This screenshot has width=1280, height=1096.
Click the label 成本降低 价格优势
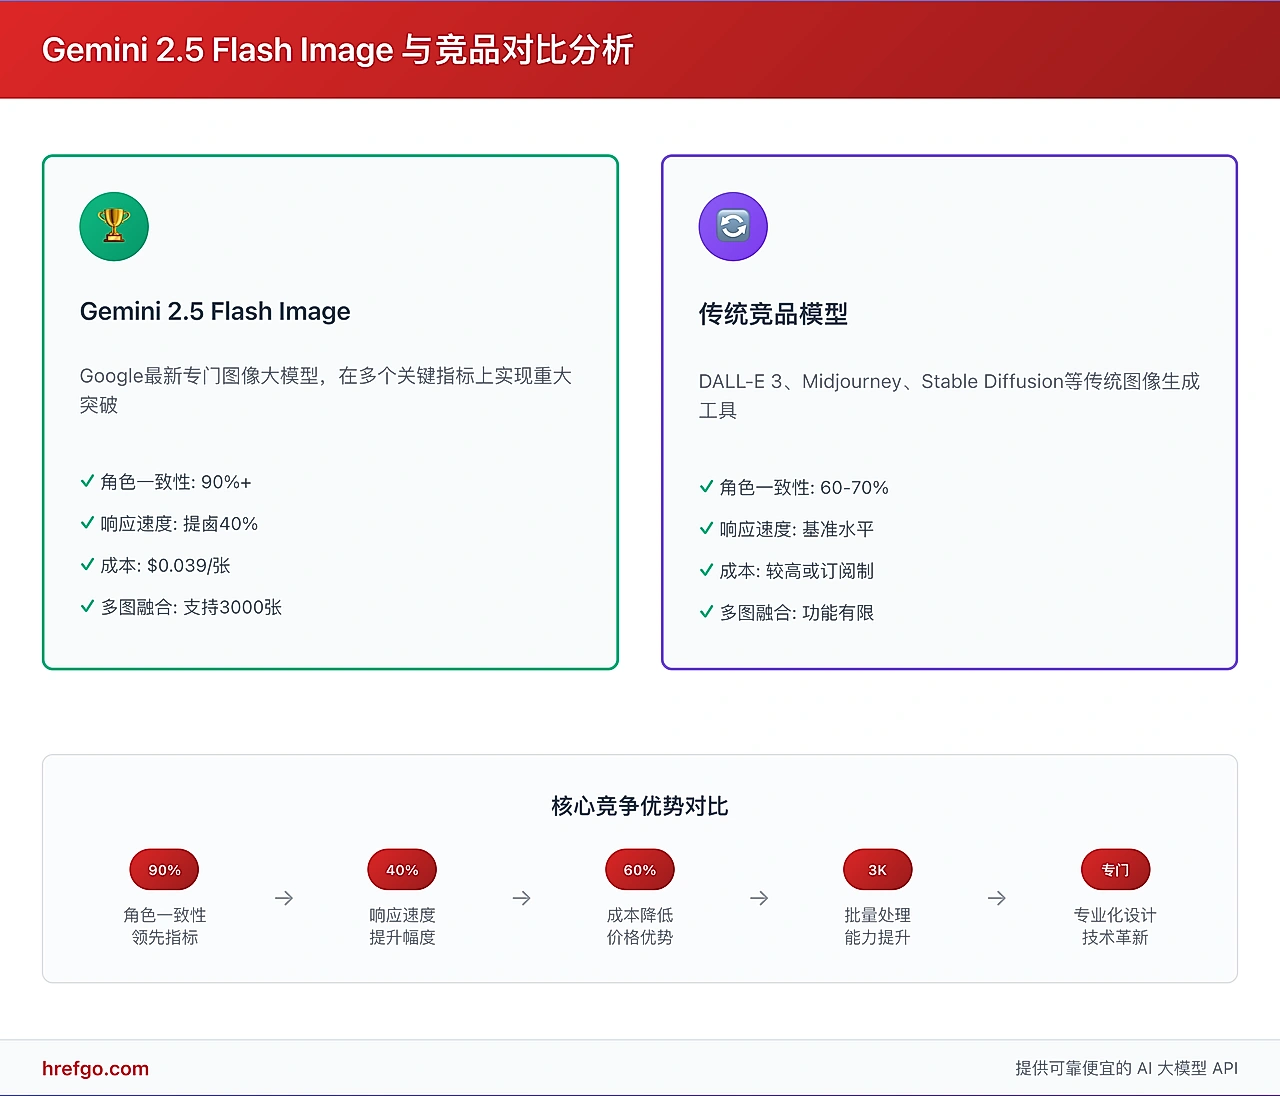click(x=640, y=926)
